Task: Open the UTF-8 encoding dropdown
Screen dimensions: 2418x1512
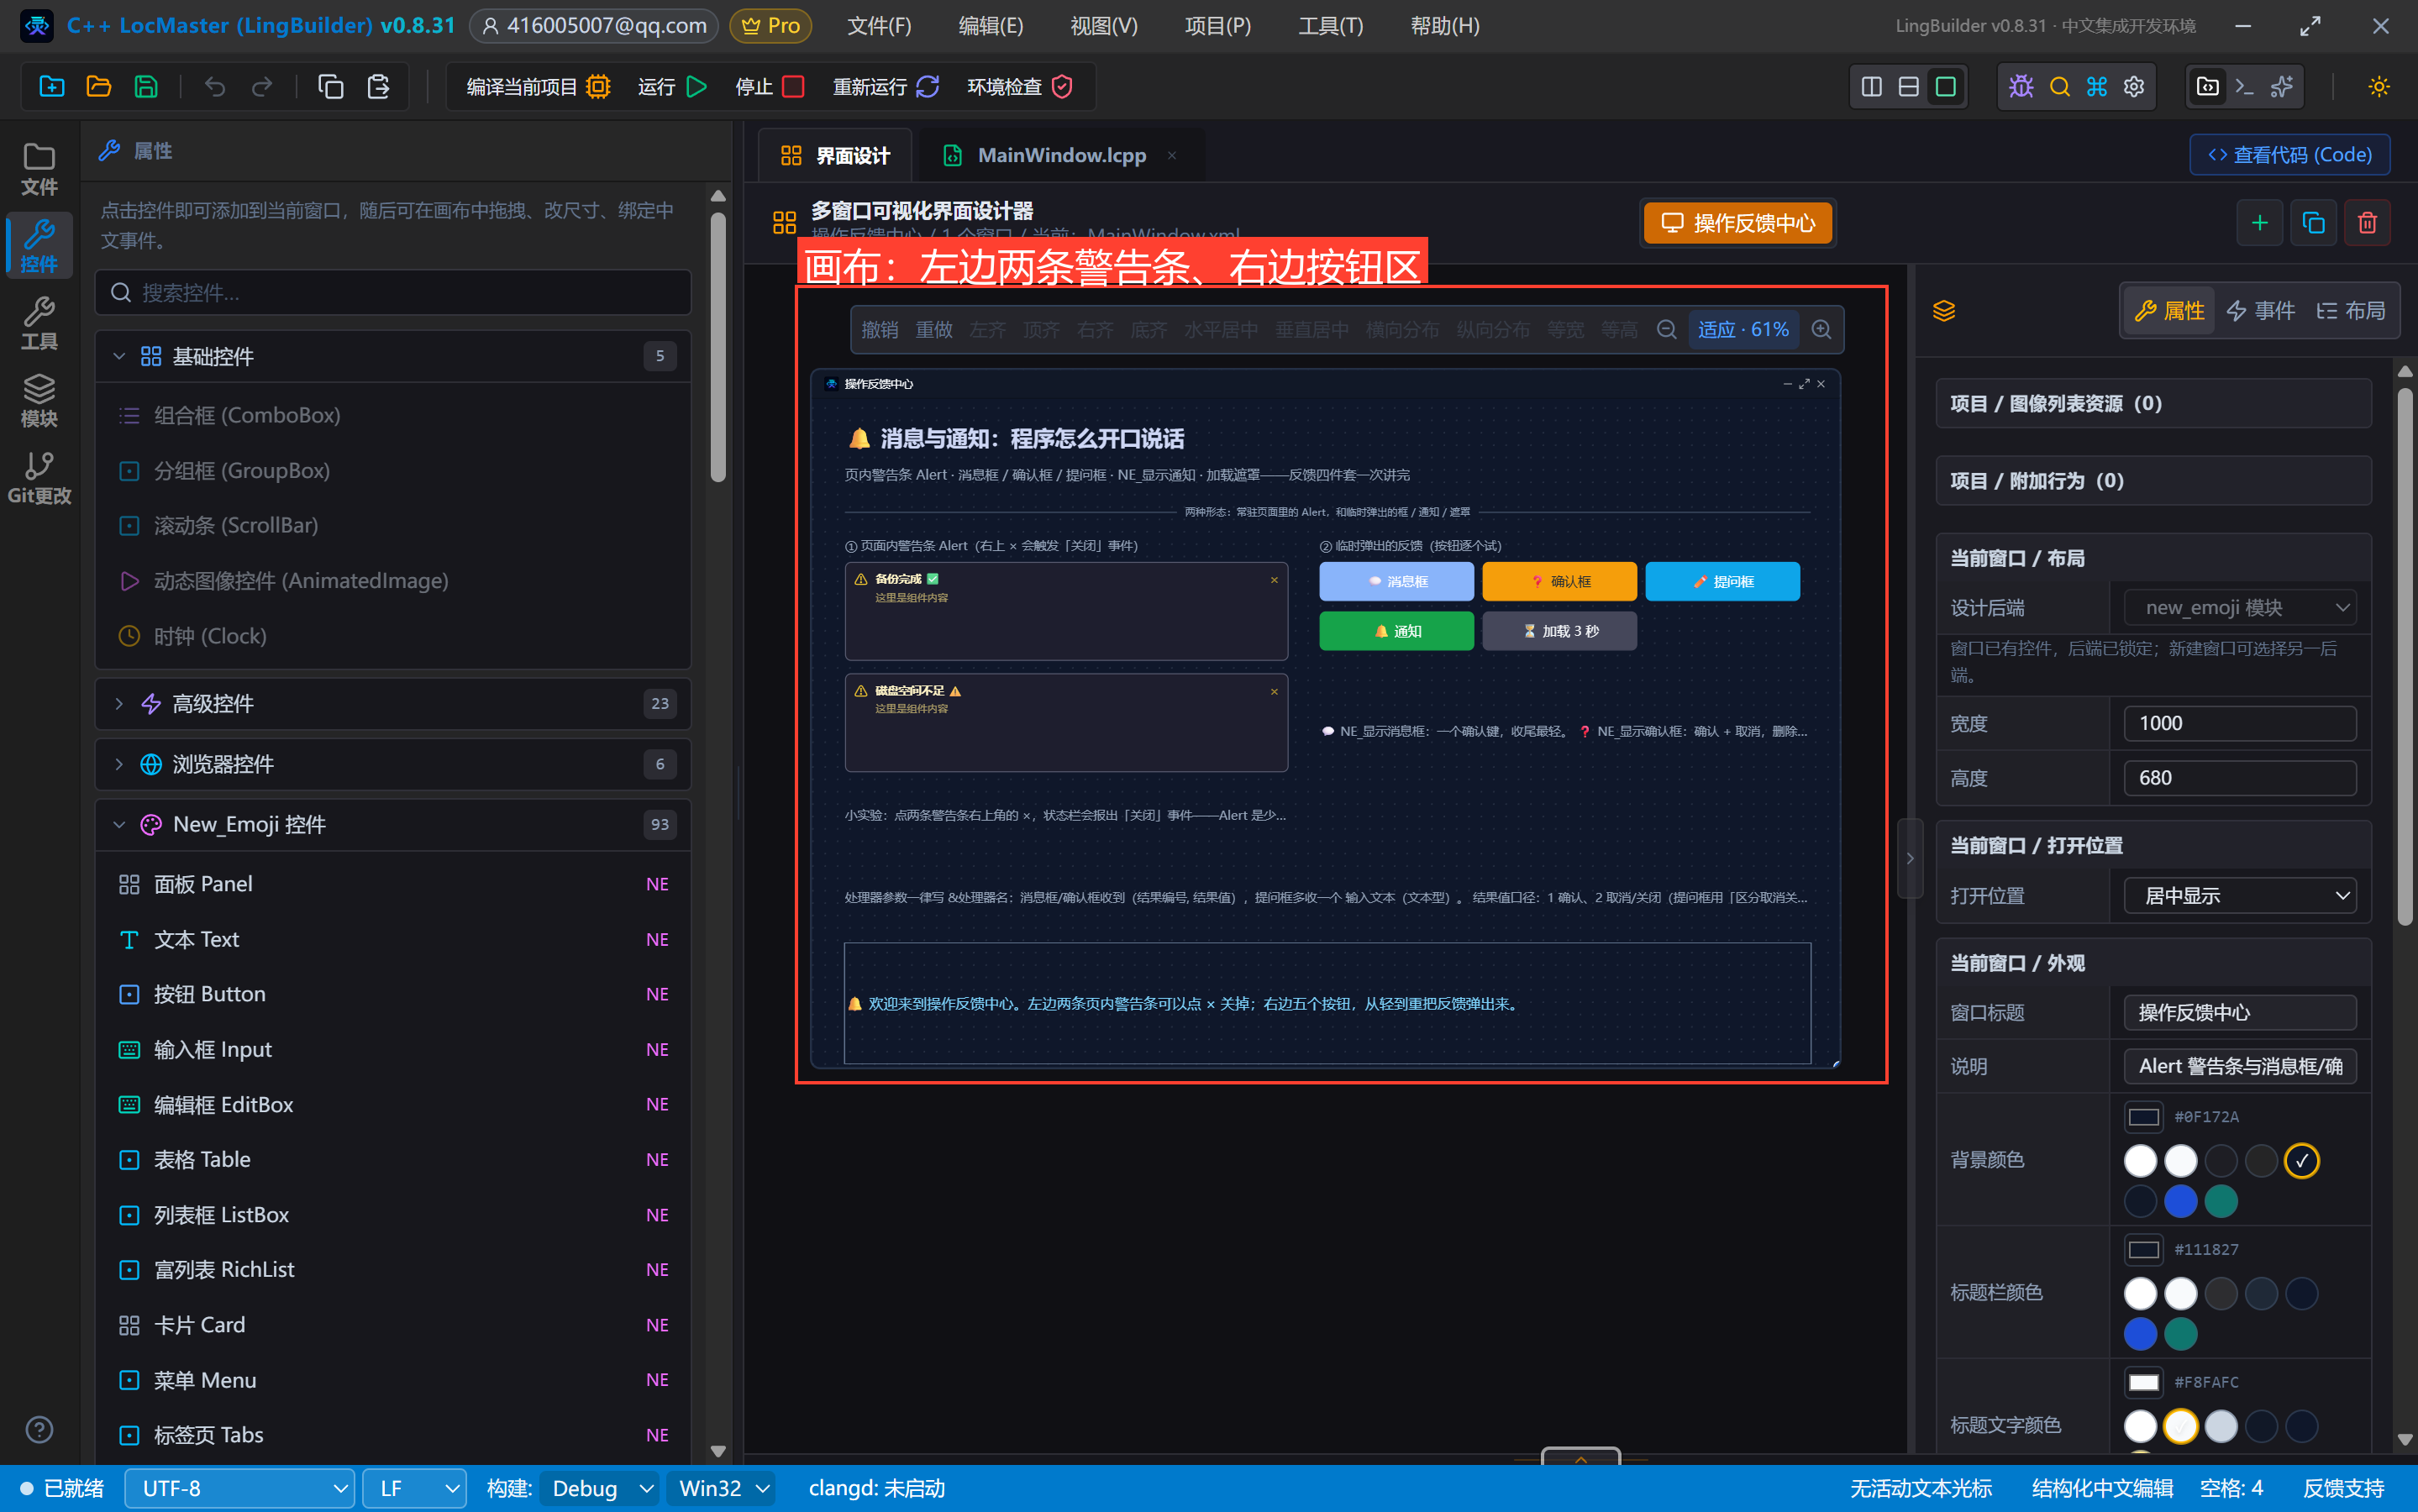Action: tap(240, 1488)
